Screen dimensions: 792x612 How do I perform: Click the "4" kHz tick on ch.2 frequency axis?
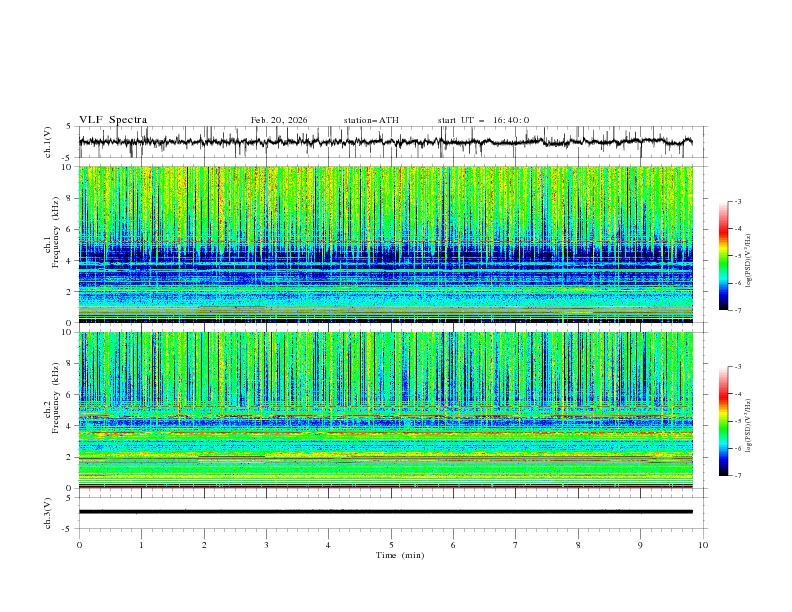tap(70, 426)
